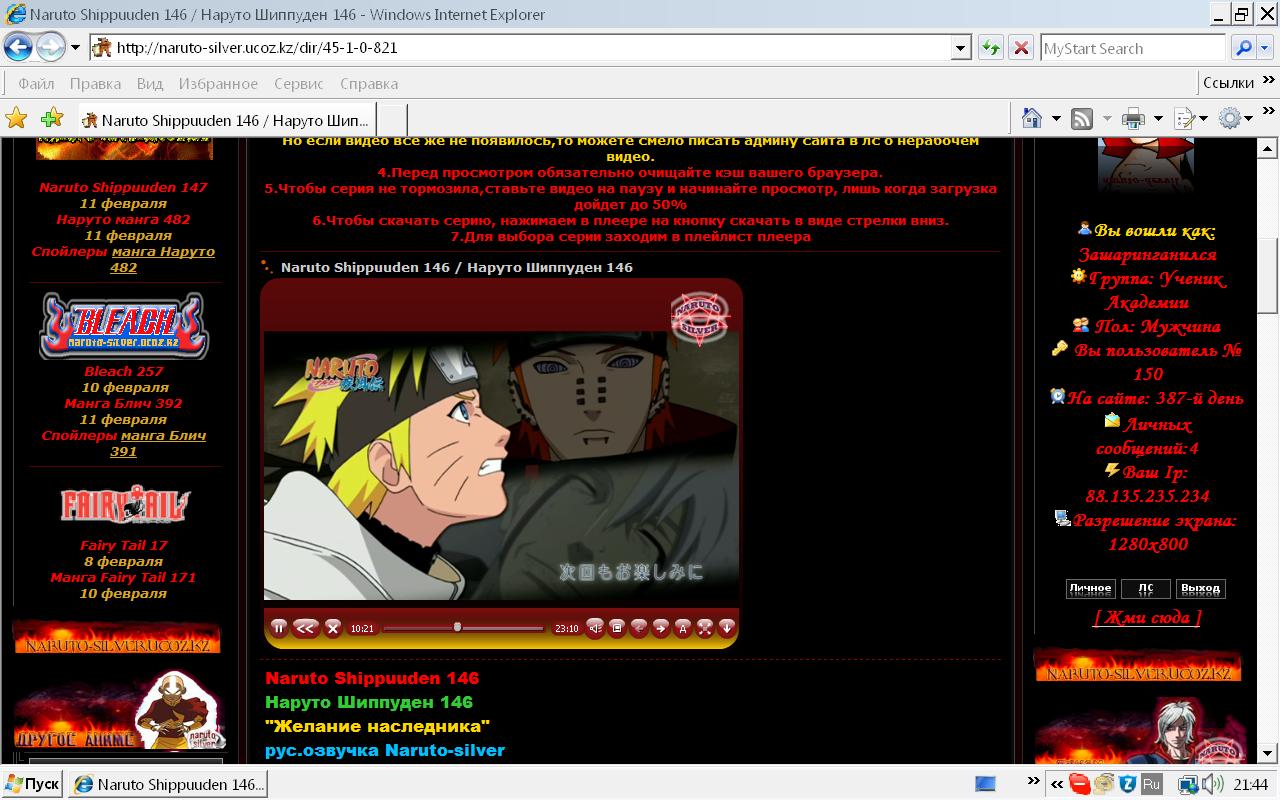
Task: Open the Print options dropdown arrow
Action: coord(1157,119)
